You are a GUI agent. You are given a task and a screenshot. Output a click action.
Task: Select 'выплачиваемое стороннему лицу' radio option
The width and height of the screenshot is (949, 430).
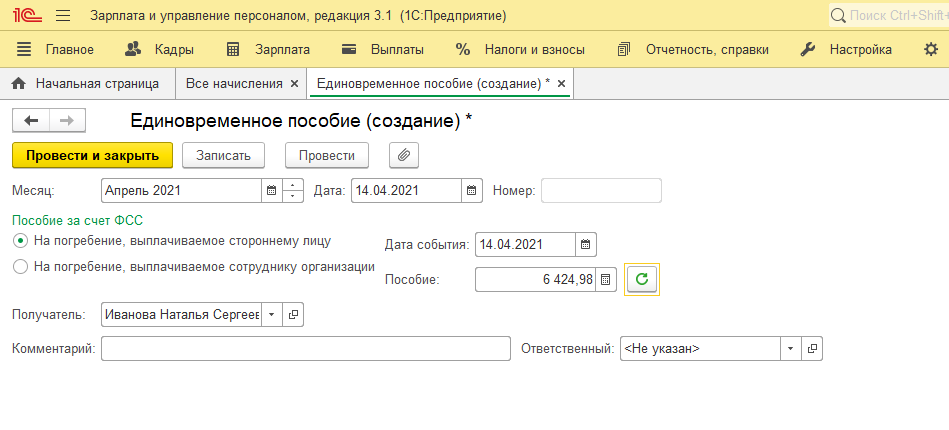[21, 241]
